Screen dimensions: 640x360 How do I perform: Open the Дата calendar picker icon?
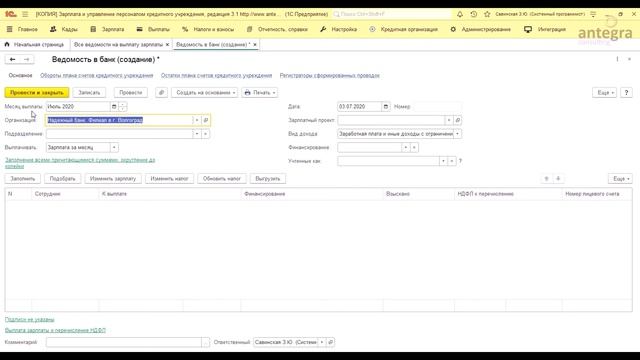pyautogui.click(x=386, y=107)
